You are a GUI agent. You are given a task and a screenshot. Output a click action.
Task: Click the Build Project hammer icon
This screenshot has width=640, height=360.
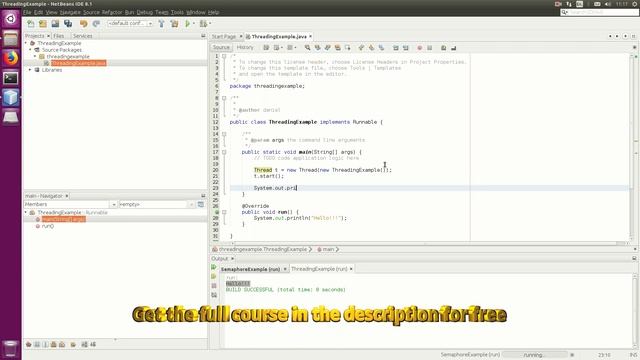pyautogui.click(x=162, y=24)
